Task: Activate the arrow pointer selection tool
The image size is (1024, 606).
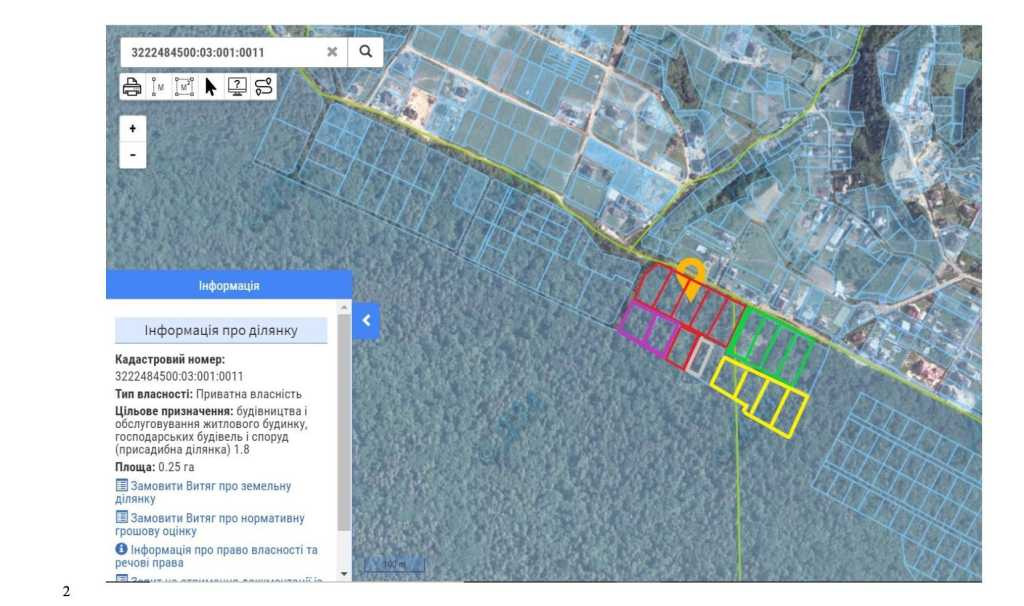Action: tap(211, 87)
